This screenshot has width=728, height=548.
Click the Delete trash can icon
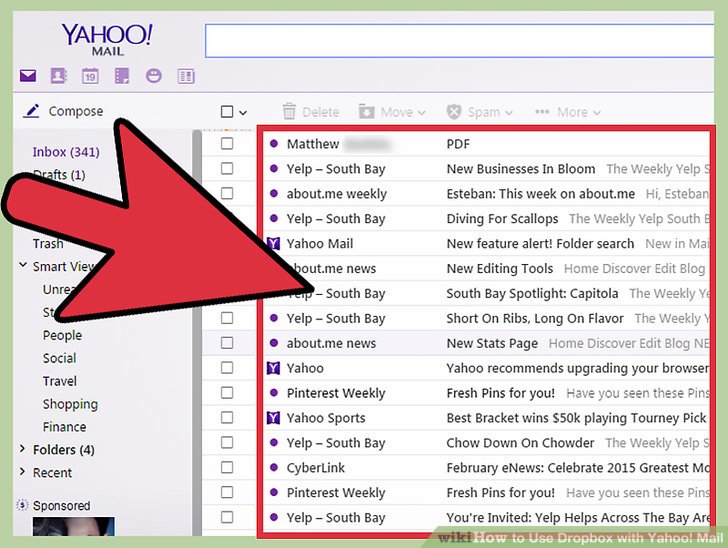click(x=289, y=112)
